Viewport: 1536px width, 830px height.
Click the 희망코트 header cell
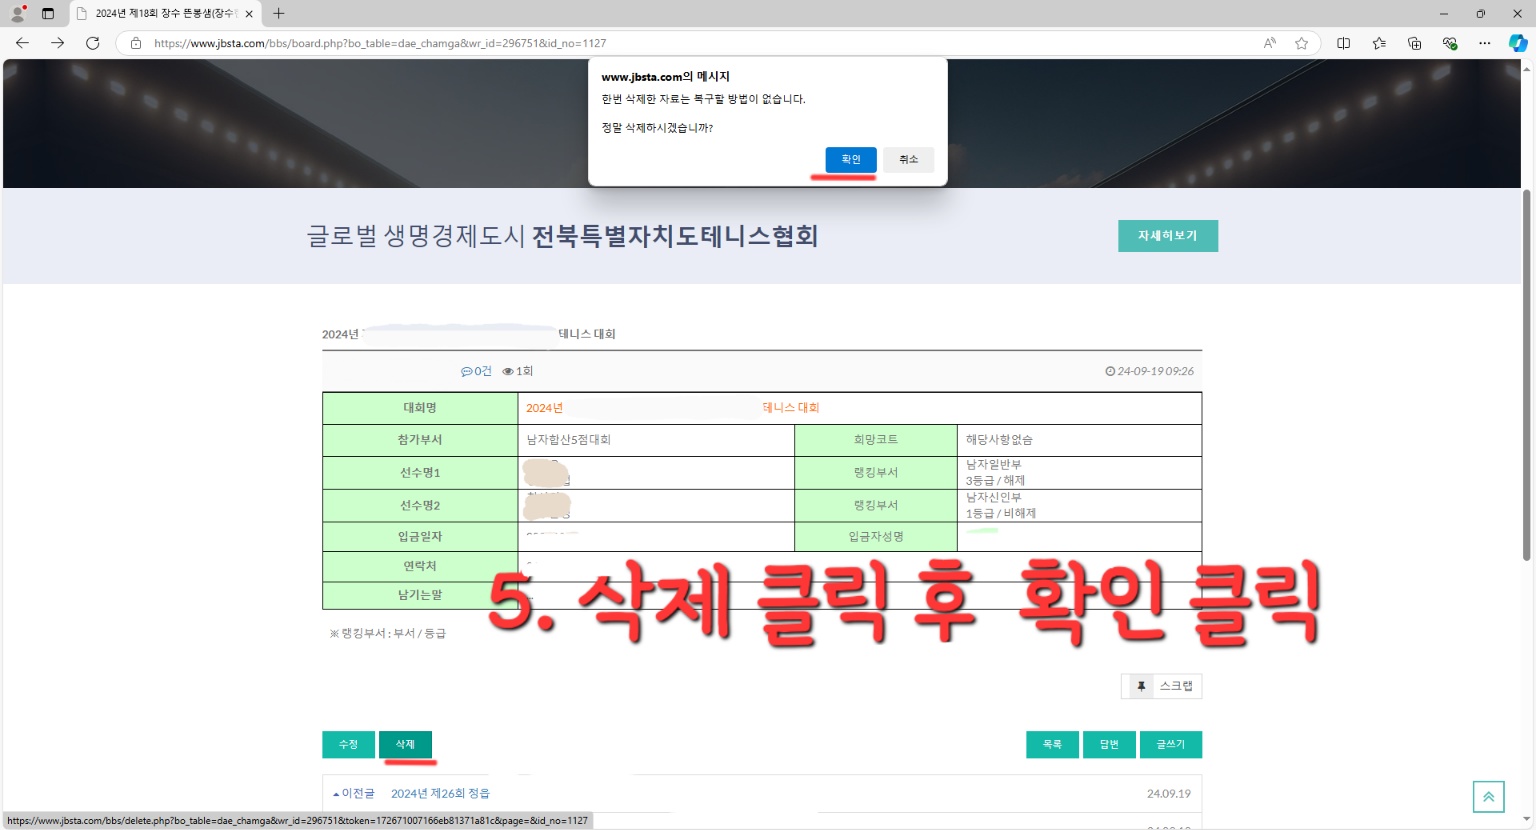pos(876,440)
